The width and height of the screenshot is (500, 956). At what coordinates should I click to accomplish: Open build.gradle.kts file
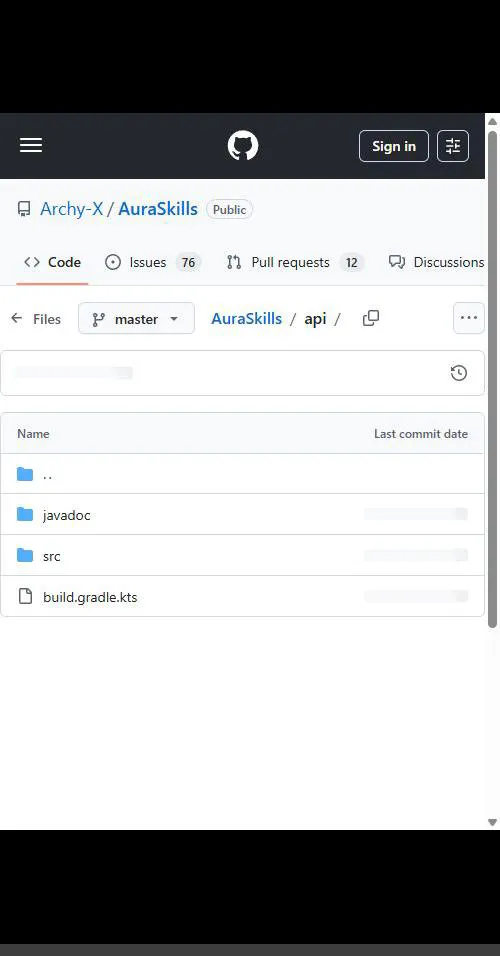click(90, 597)
